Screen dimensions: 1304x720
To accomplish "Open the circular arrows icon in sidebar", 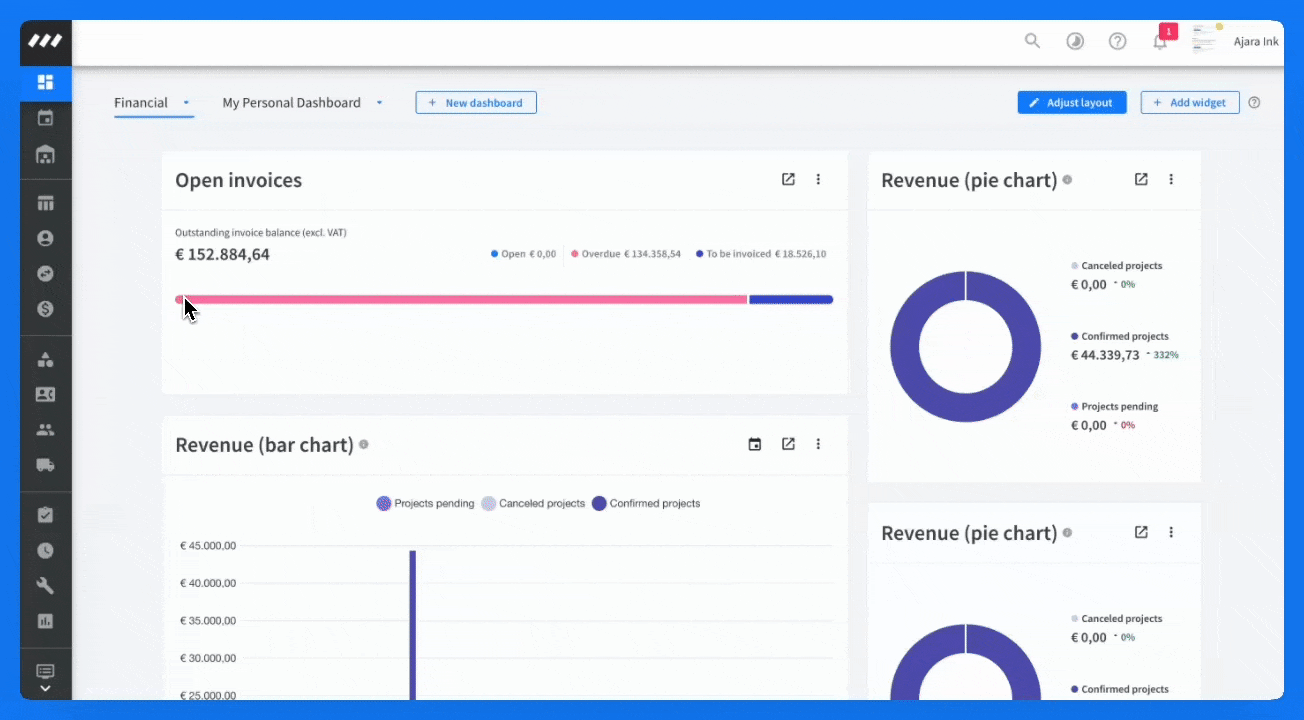I will [x=45, y=273].
